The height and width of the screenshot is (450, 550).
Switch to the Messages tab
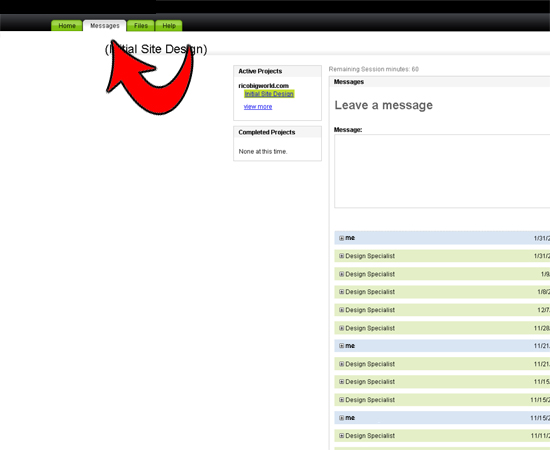click(105, 26)
